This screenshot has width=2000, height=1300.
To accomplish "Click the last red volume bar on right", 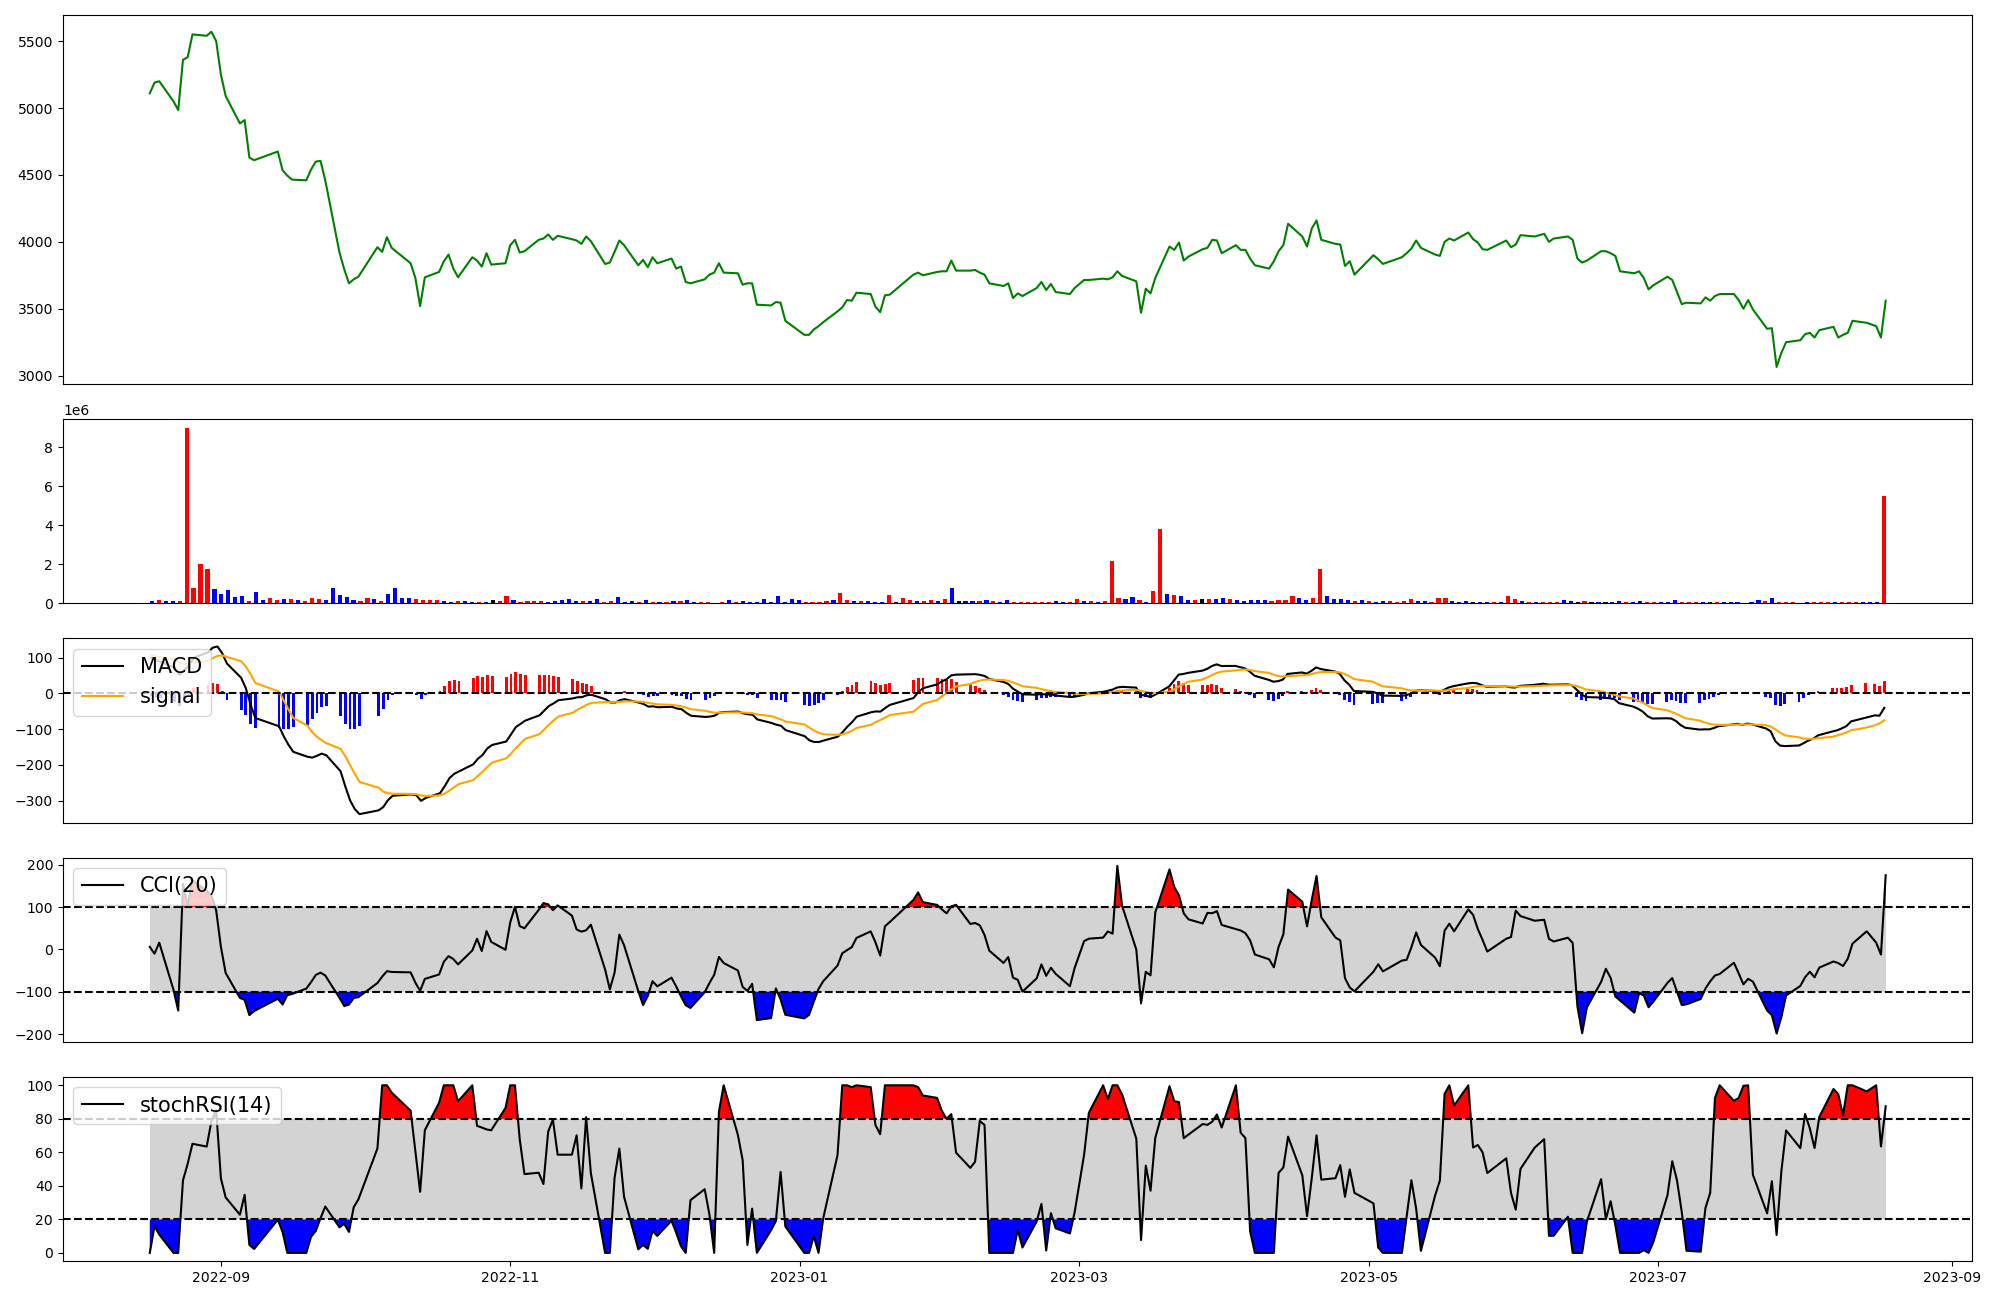I will click(1884, 550).
